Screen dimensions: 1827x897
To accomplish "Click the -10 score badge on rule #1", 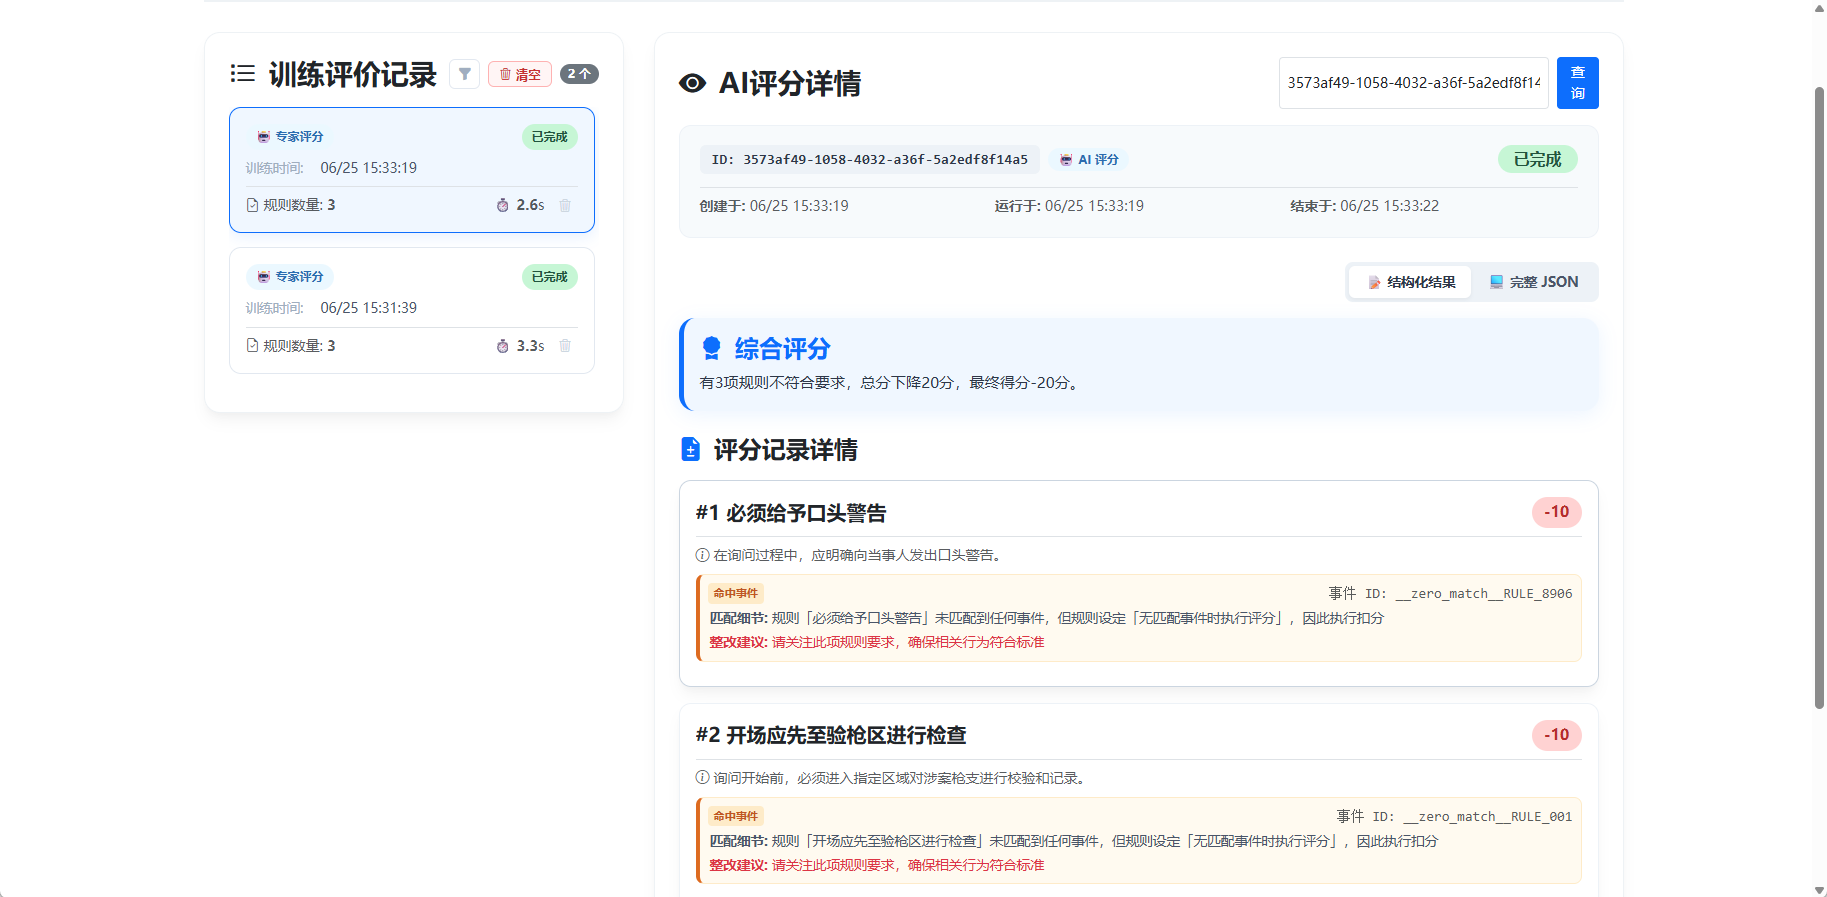I will [1556, 512].
